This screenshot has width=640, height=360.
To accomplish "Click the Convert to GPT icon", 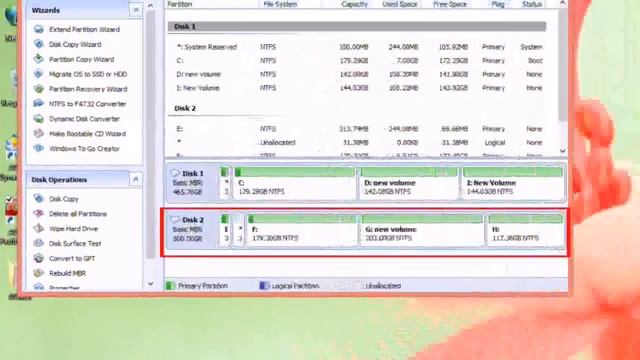I will 39,258.
